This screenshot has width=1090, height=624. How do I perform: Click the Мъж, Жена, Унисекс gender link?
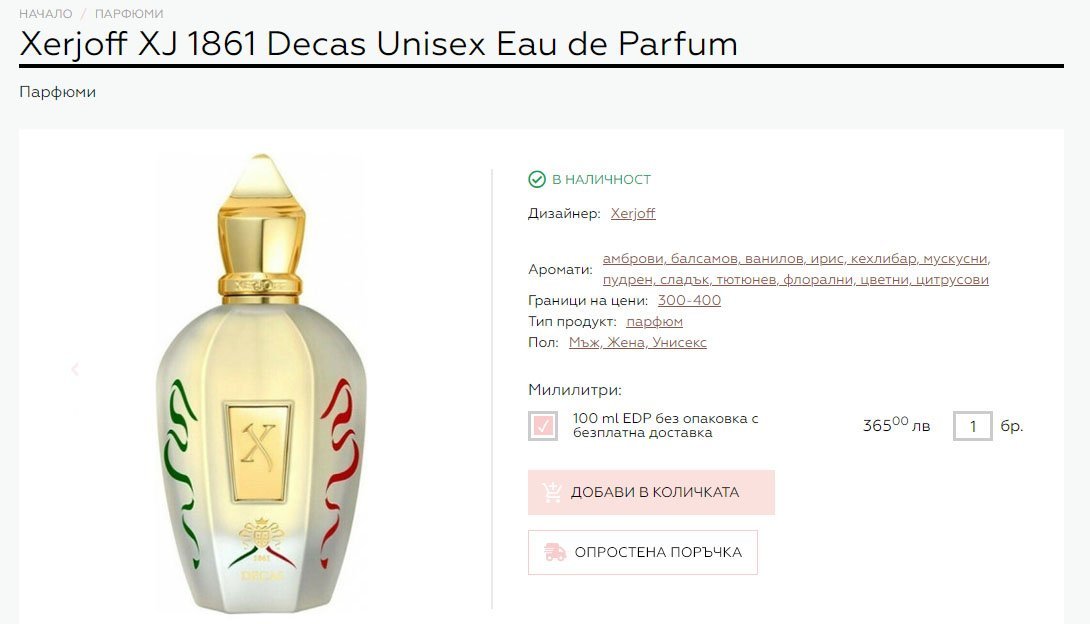637,343
